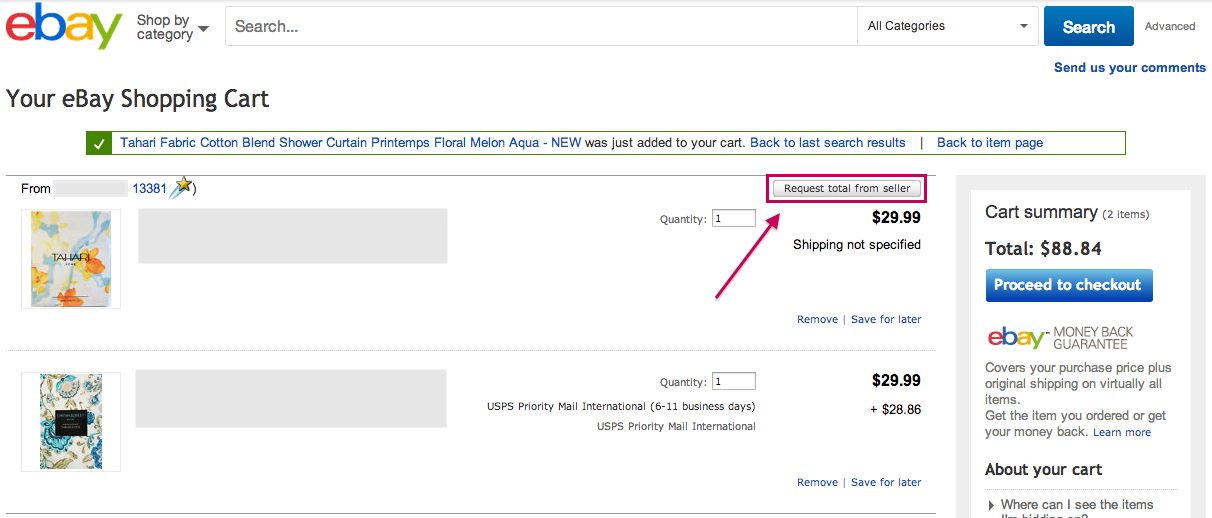Click the Tahari floral curtain thumbnail
Viewport: 1212px width, 518px height.
[71, 258]
